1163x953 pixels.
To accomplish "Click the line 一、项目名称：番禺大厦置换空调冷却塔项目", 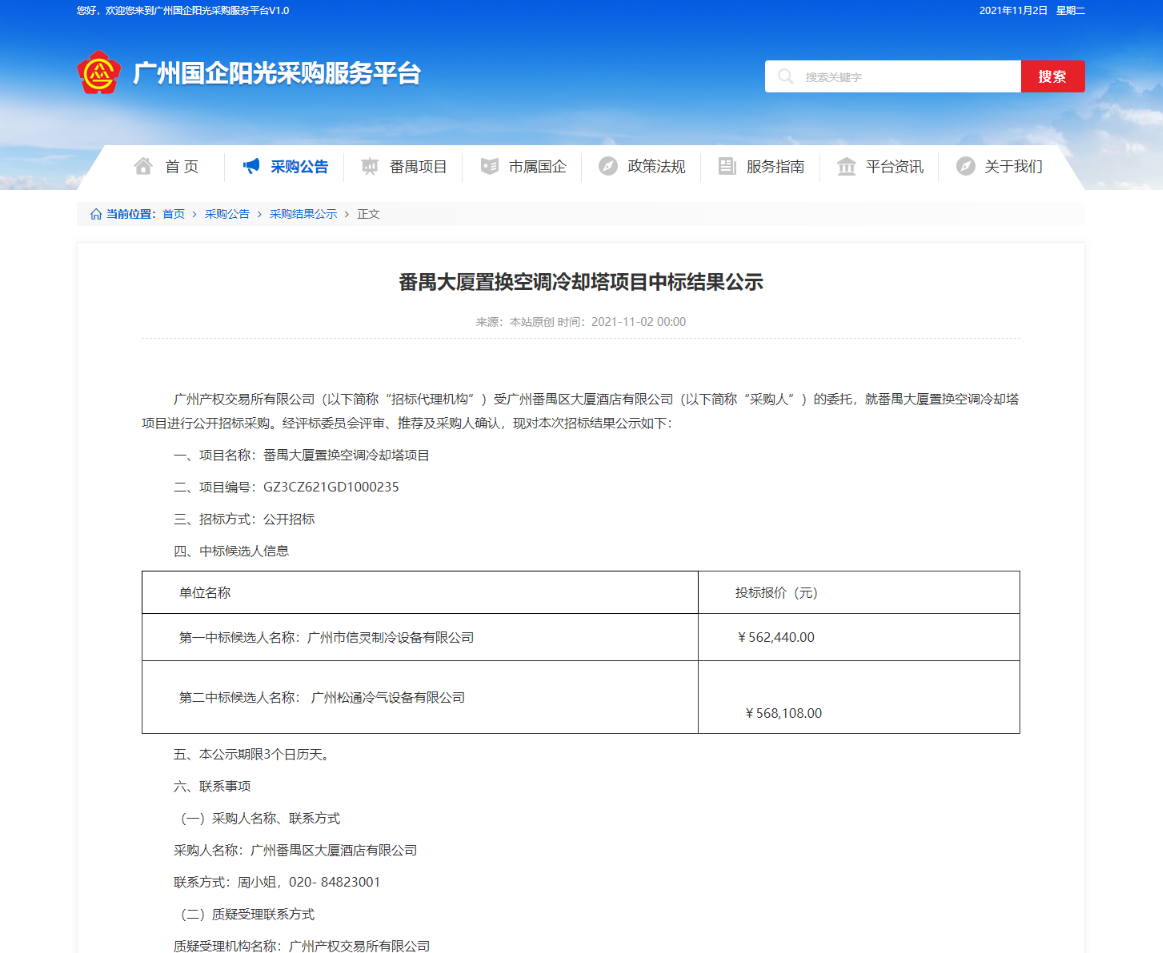I will pos(302,455).
